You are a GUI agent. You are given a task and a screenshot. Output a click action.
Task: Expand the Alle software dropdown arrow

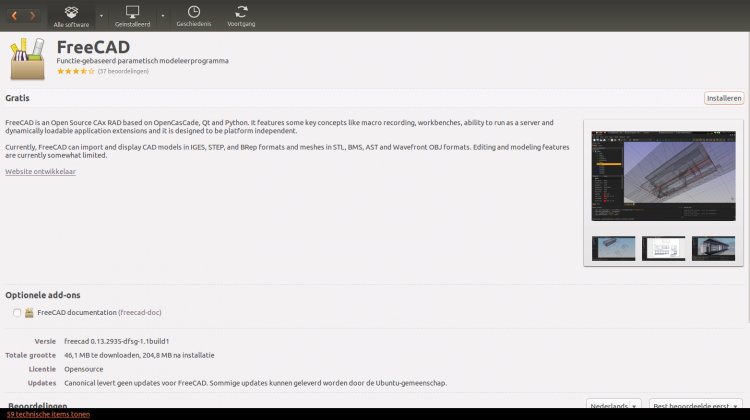[x=101, y=16]
